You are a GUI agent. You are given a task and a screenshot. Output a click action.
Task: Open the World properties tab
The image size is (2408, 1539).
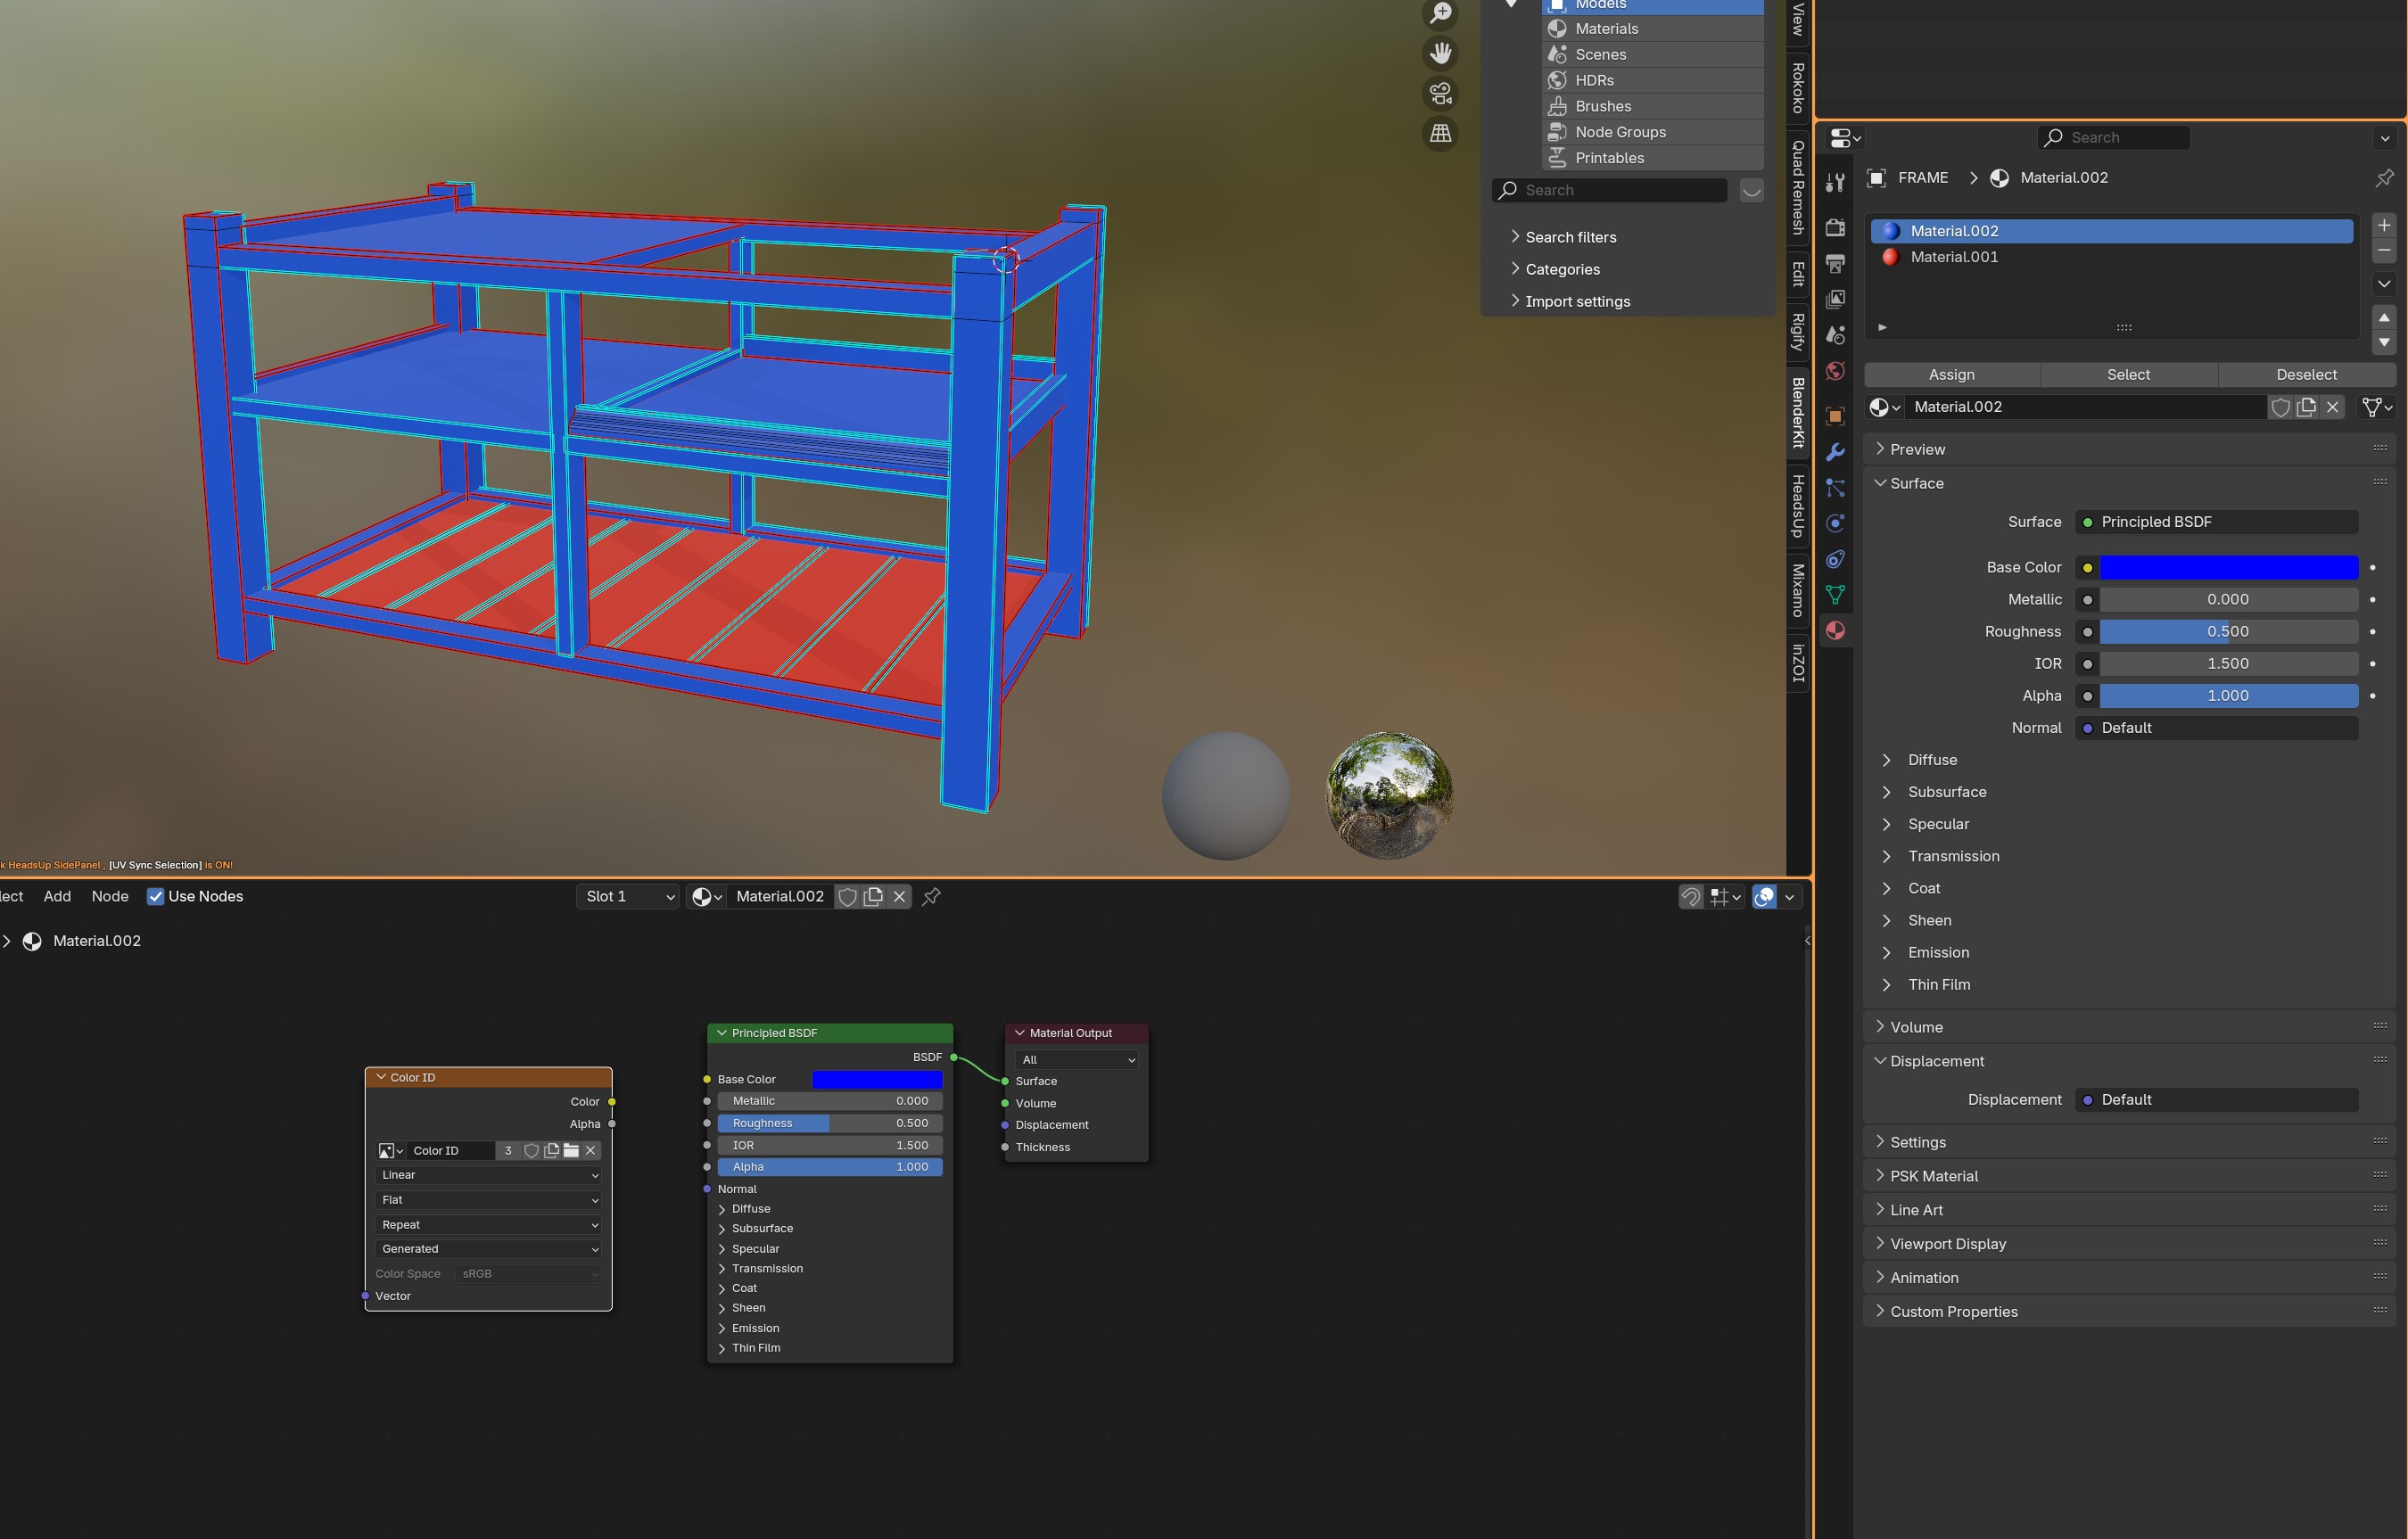(x=1835, y=371)
